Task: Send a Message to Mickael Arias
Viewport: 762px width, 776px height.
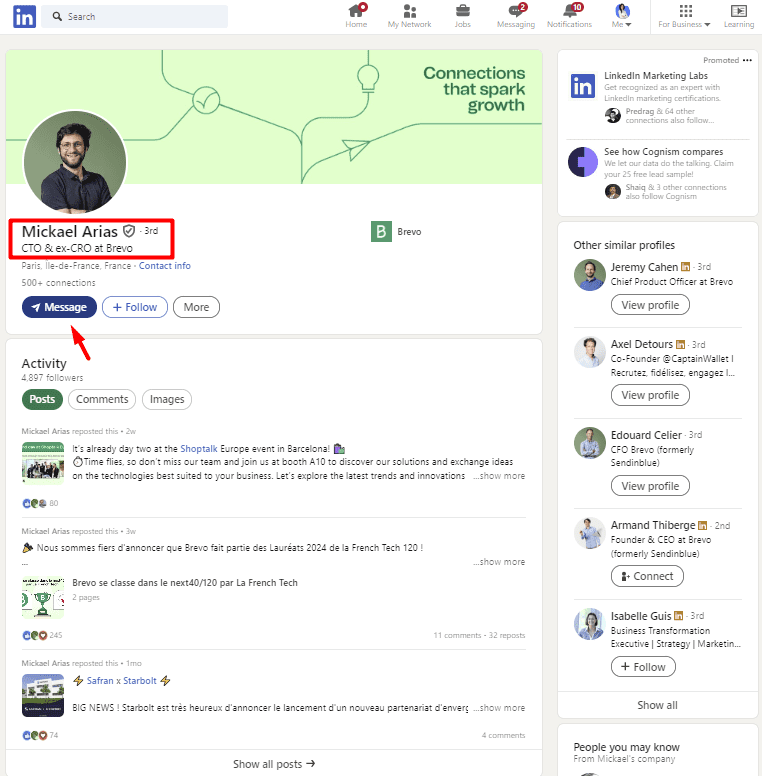Action: tap(59, 307)
